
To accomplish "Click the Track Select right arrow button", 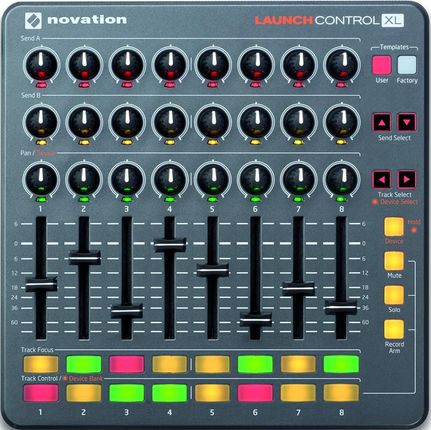I will 407,180.
